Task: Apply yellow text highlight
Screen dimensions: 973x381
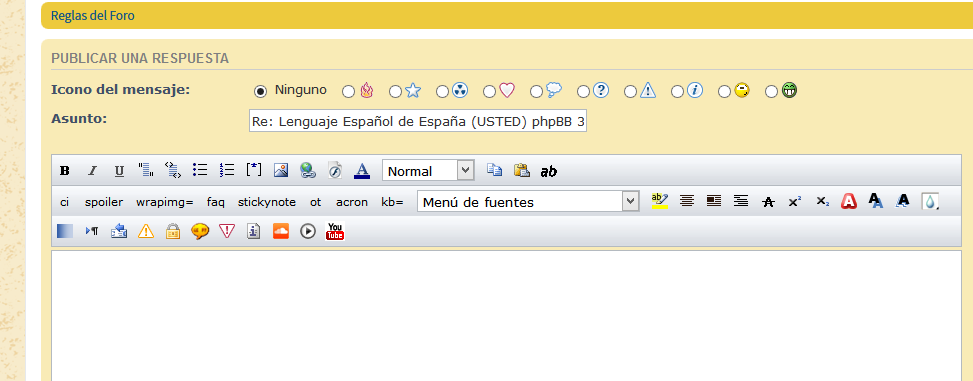Action: coord(660,200)
